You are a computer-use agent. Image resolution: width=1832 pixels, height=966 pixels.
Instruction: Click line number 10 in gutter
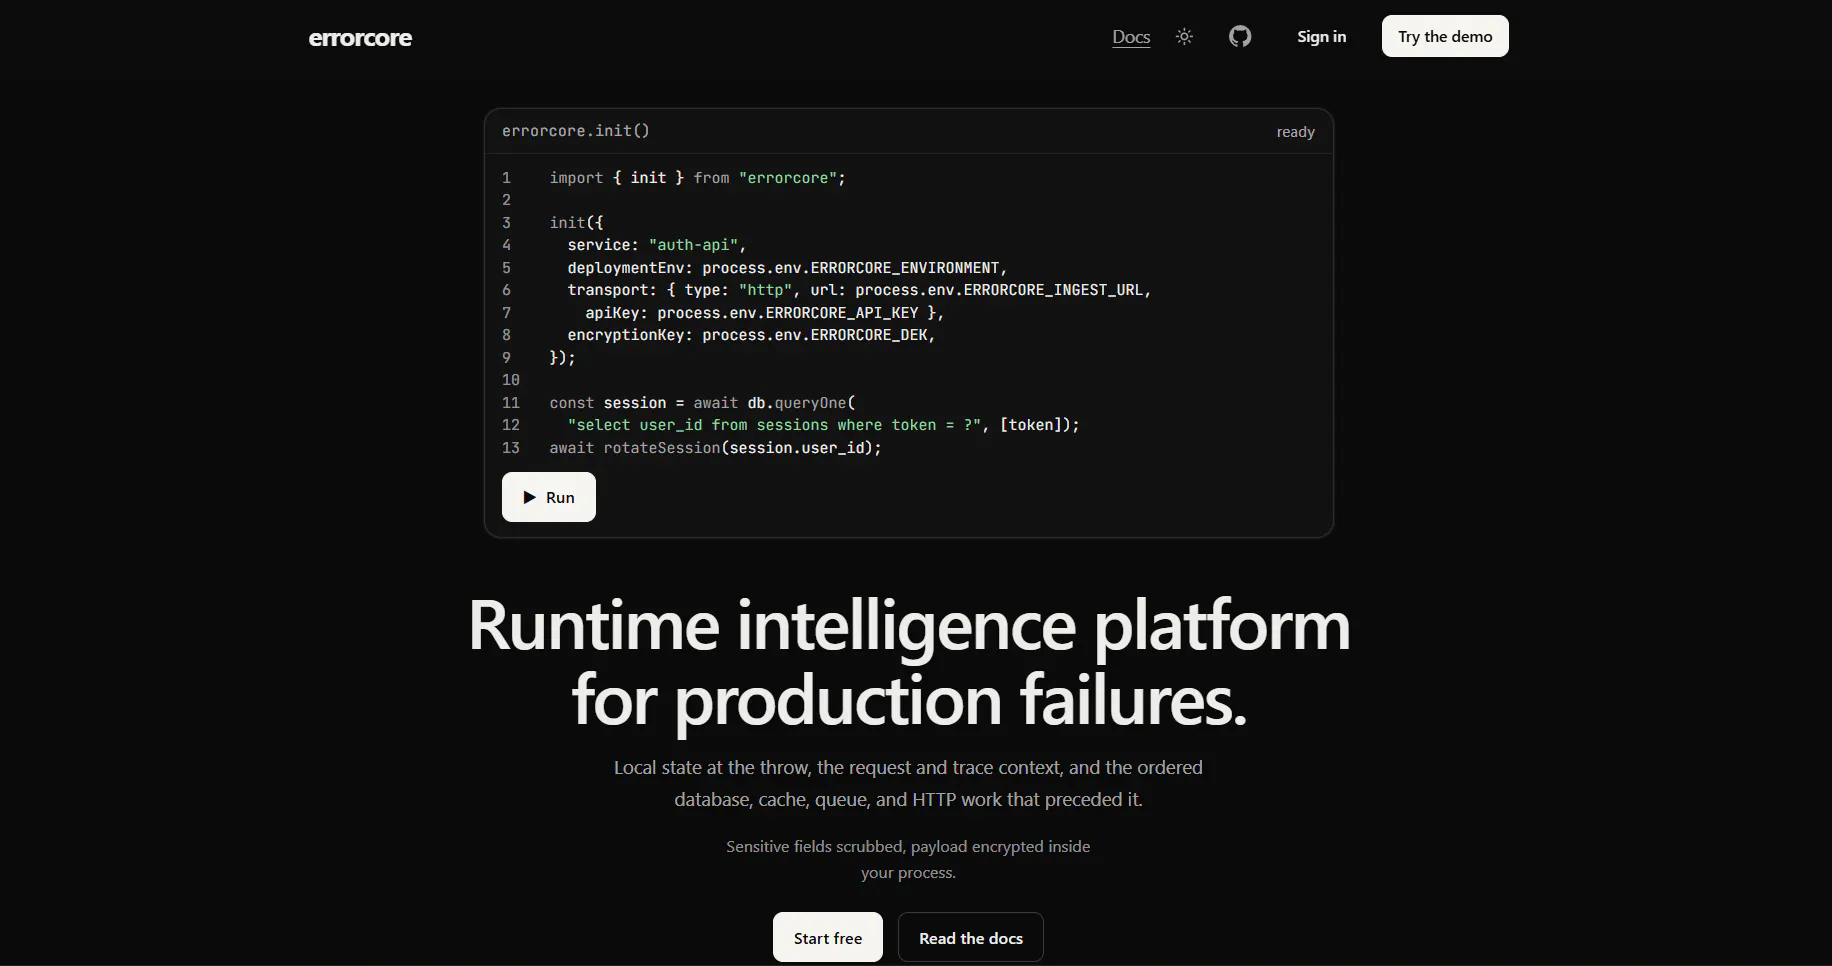(511, 380)
